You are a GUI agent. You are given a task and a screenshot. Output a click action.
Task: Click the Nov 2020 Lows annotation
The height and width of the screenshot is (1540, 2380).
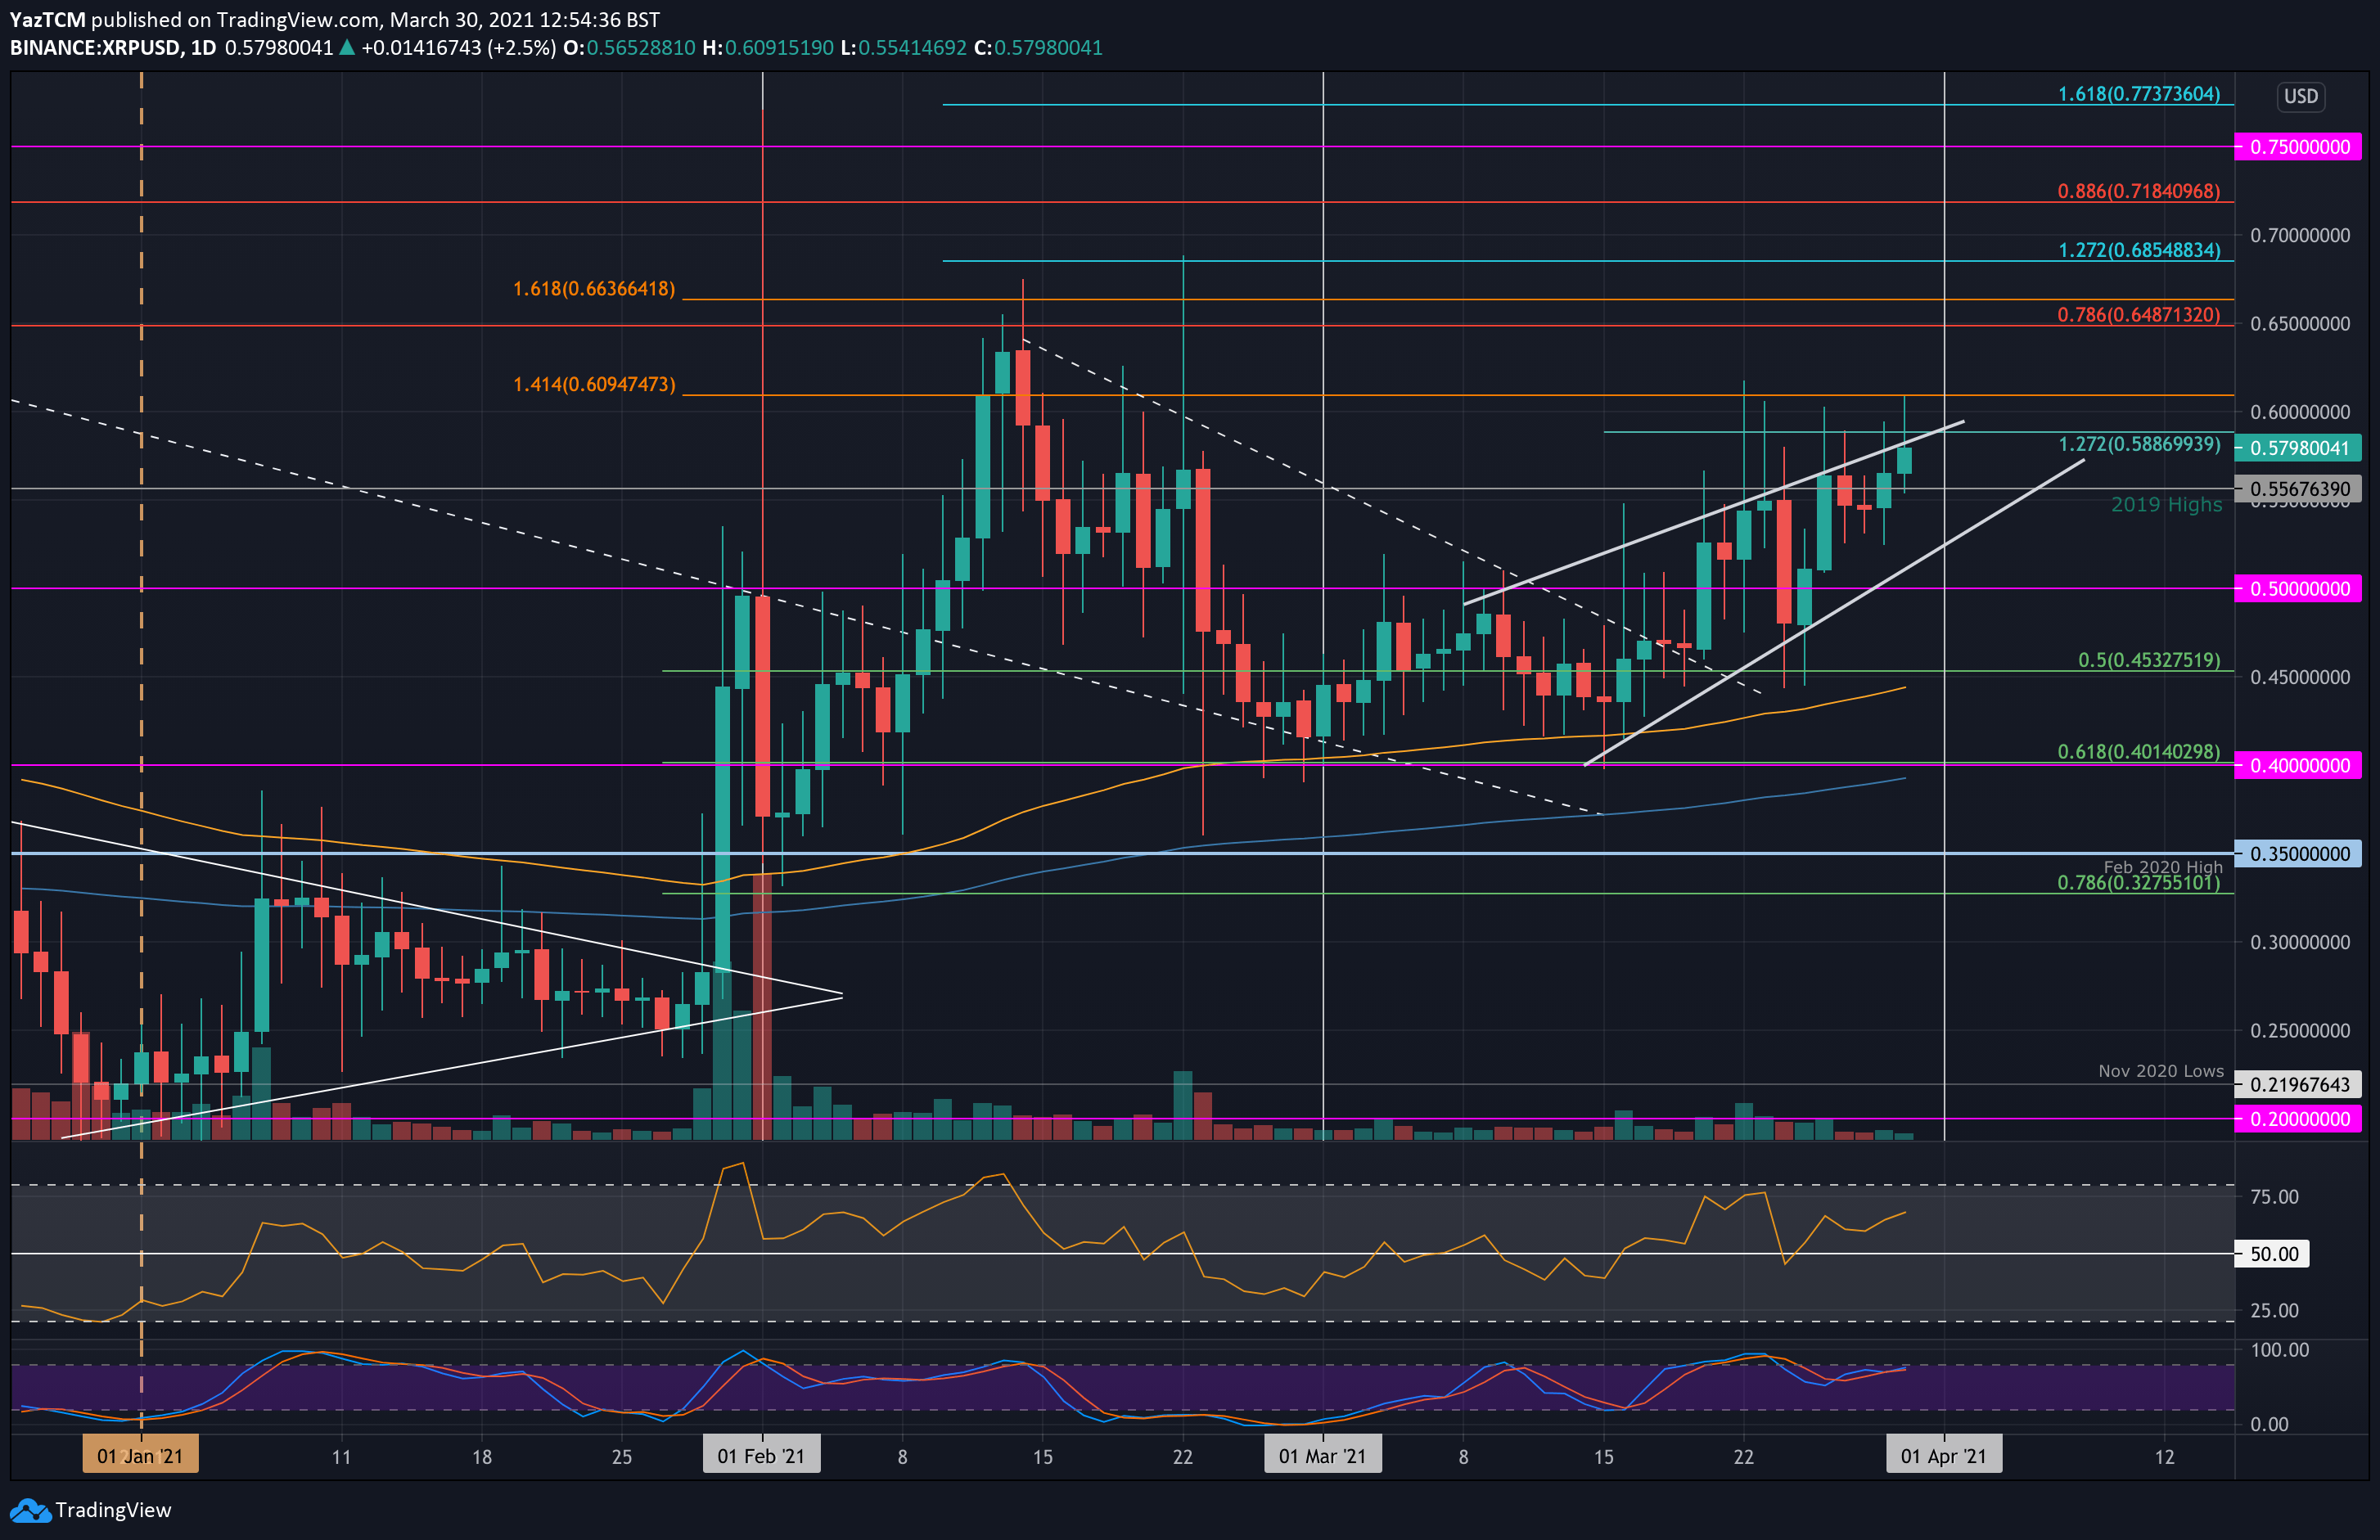point(2160,1071)
